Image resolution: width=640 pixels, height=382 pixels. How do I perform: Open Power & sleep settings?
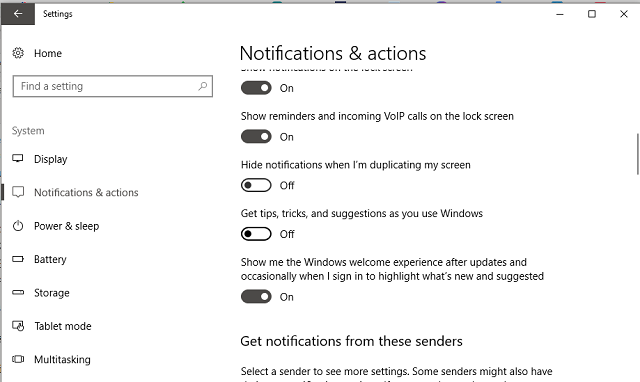pos(67,226)
